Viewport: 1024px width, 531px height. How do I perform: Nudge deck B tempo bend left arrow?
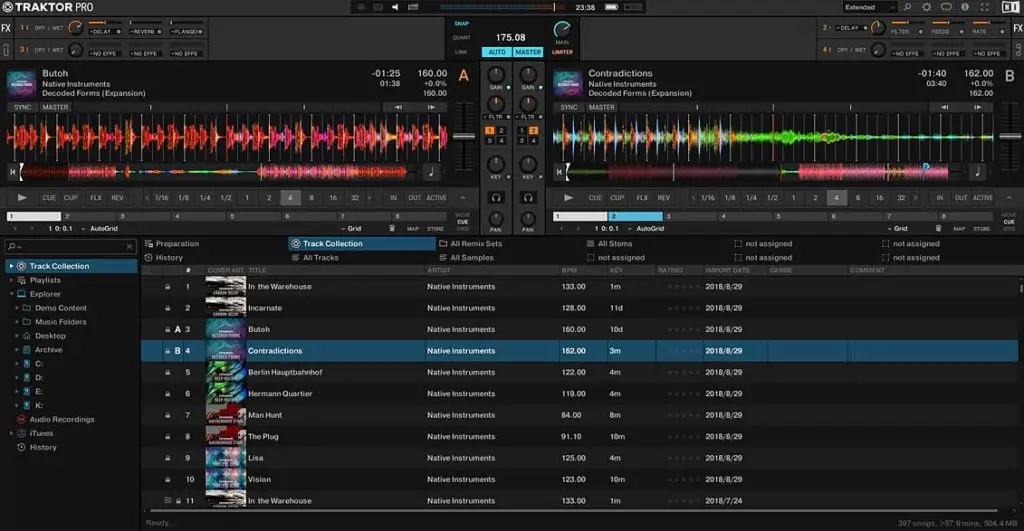coord(944,107)
